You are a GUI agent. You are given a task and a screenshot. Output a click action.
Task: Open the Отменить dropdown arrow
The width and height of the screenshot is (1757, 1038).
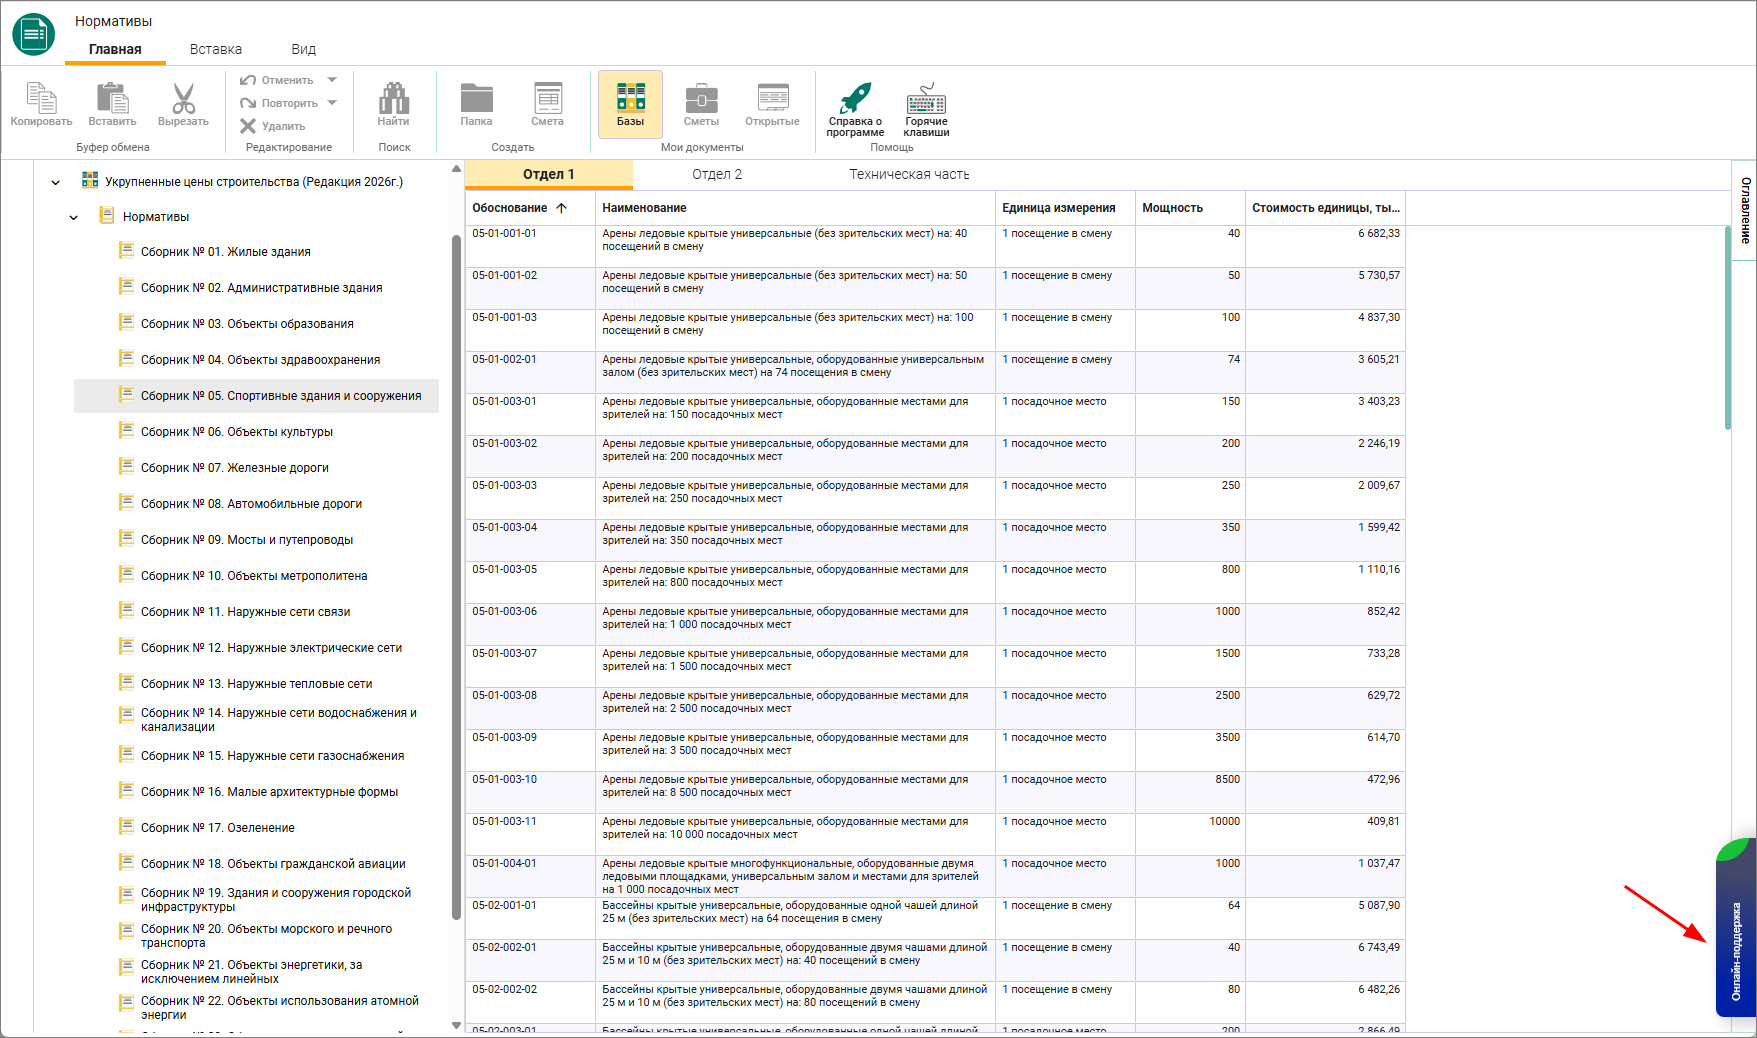[x=332, y=80]
